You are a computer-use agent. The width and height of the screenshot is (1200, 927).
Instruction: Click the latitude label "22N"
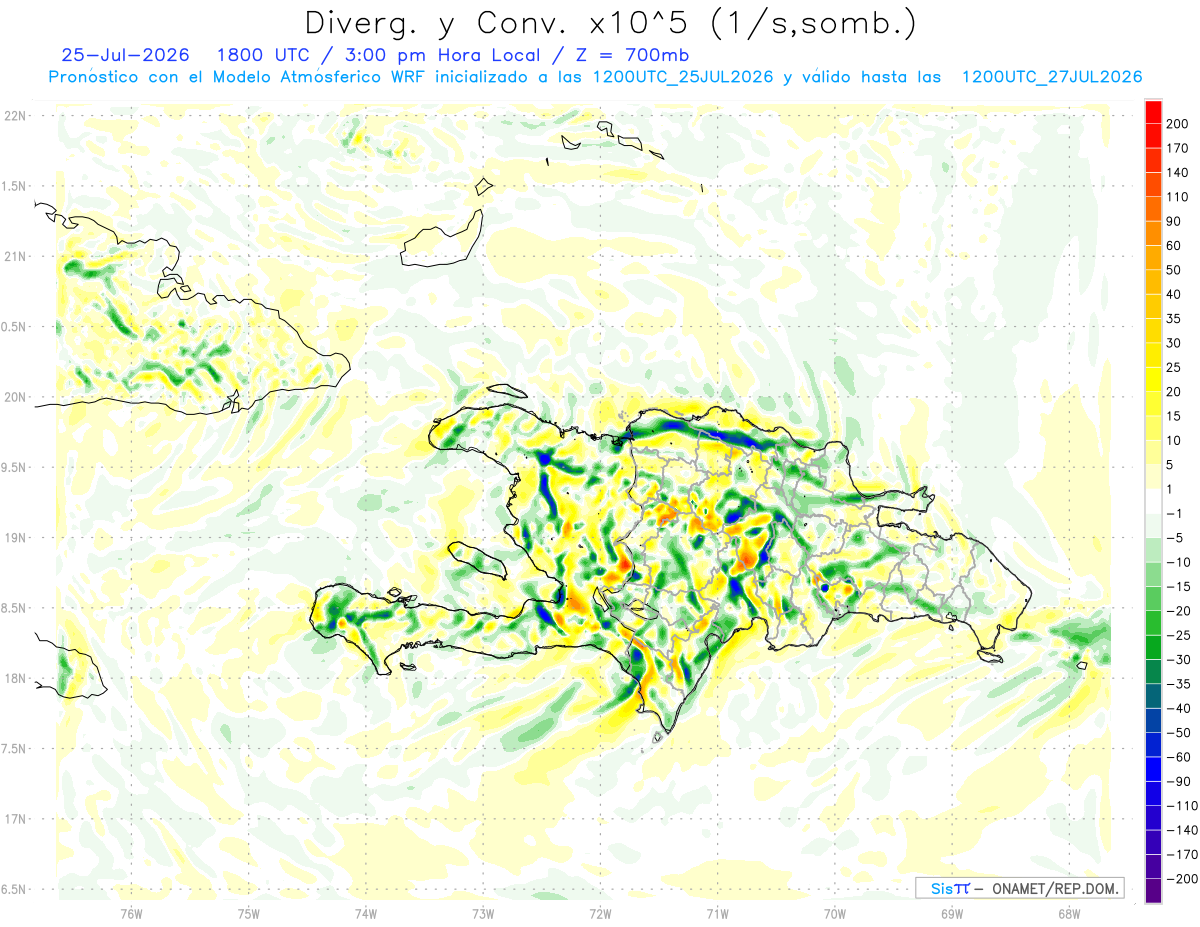click(15, 116)
